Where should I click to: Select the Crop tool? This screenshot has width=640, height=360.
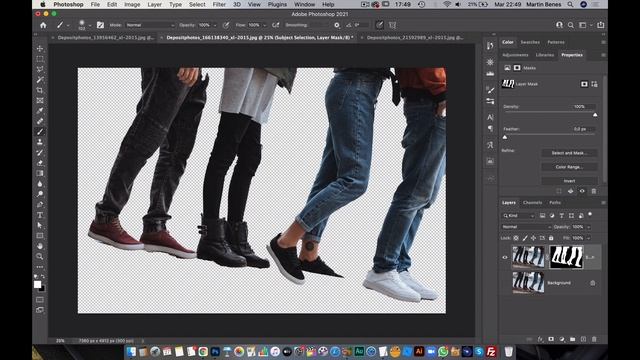tap(40, 90)
